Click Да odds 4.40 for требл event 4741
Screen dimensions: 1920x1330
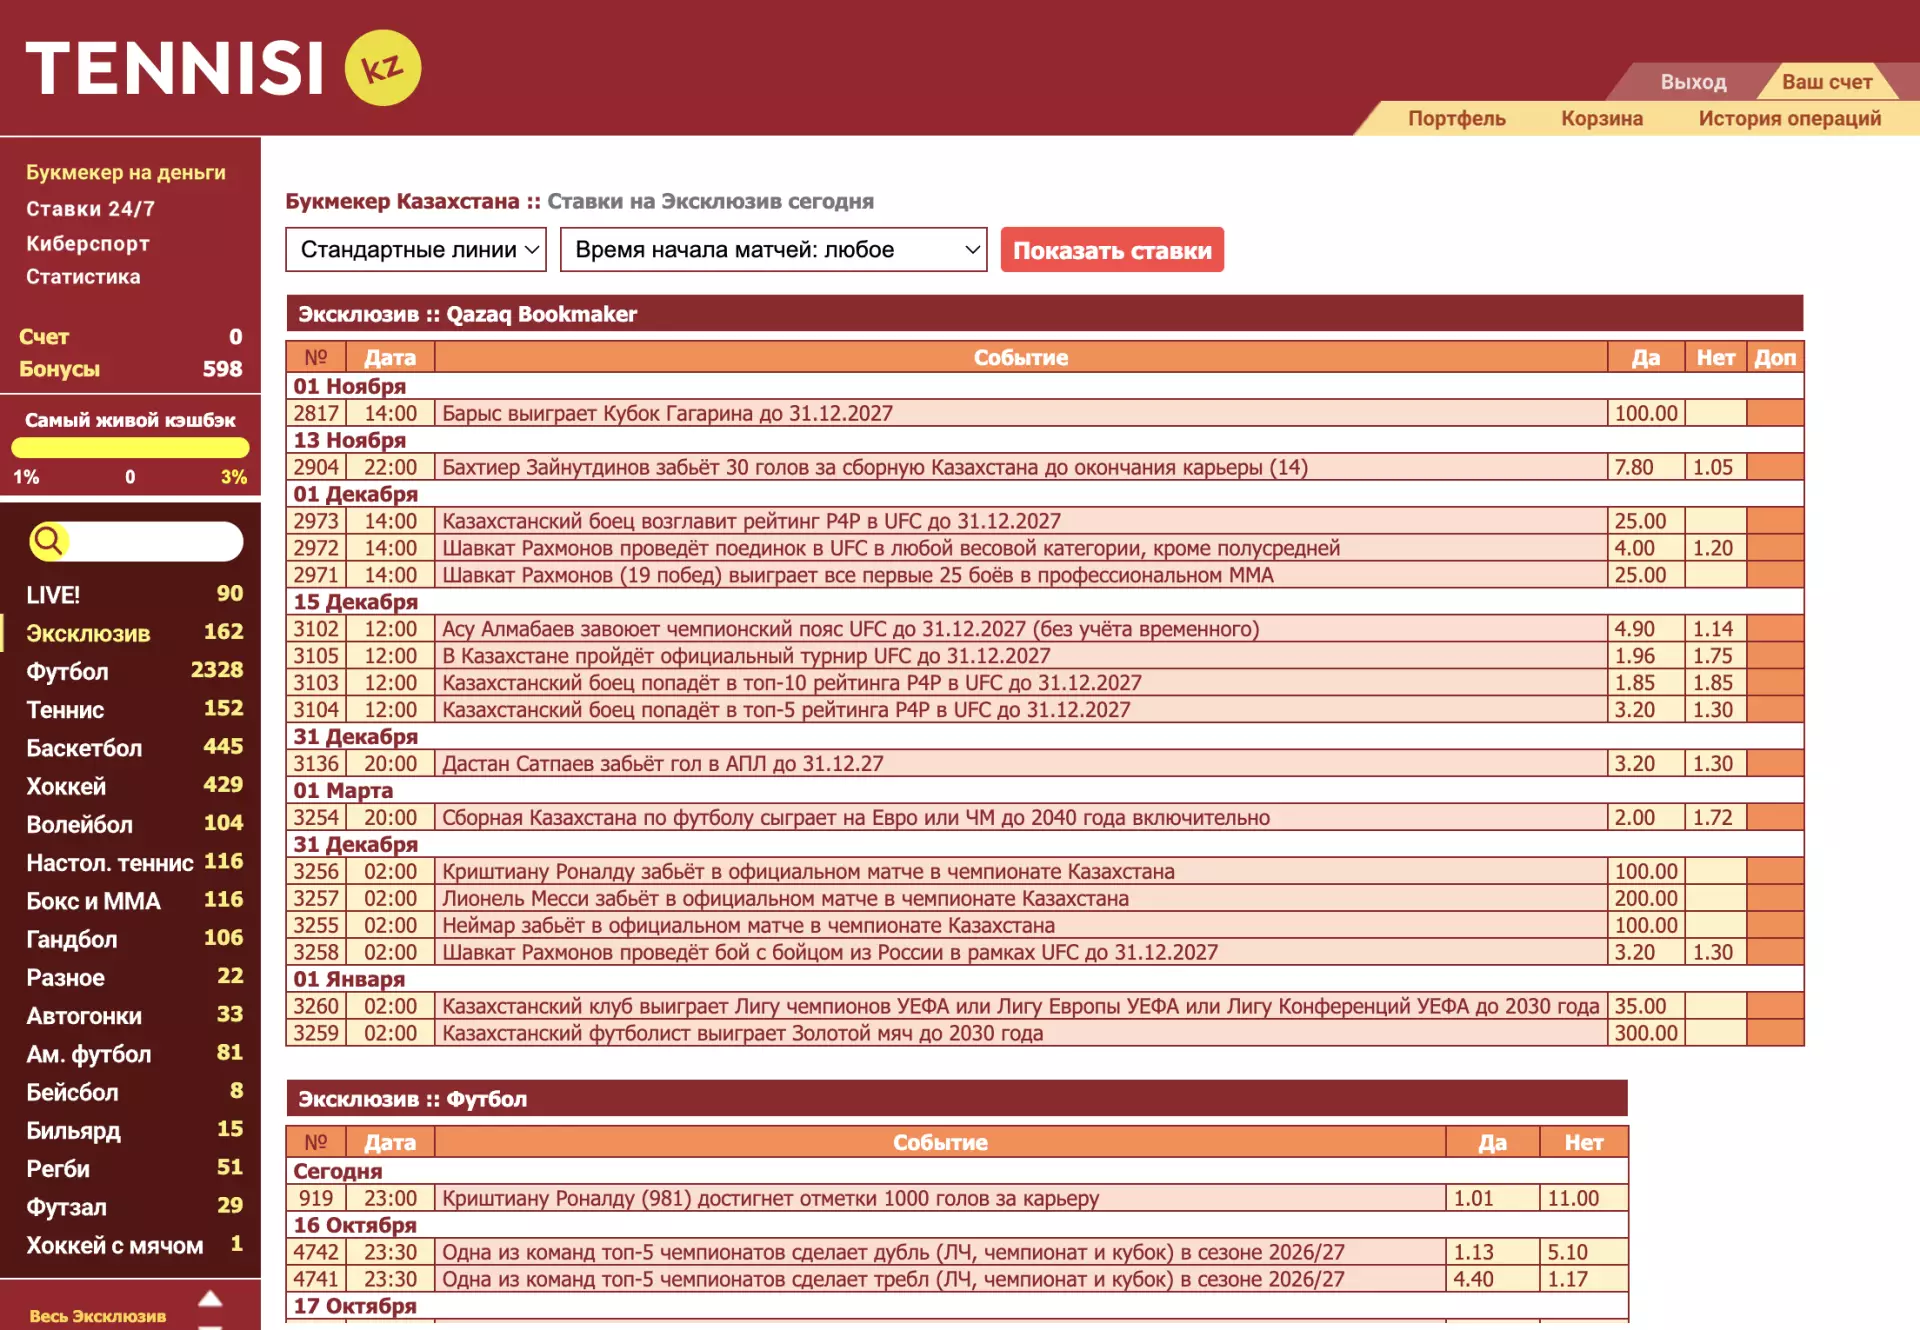[1492, 1279]
